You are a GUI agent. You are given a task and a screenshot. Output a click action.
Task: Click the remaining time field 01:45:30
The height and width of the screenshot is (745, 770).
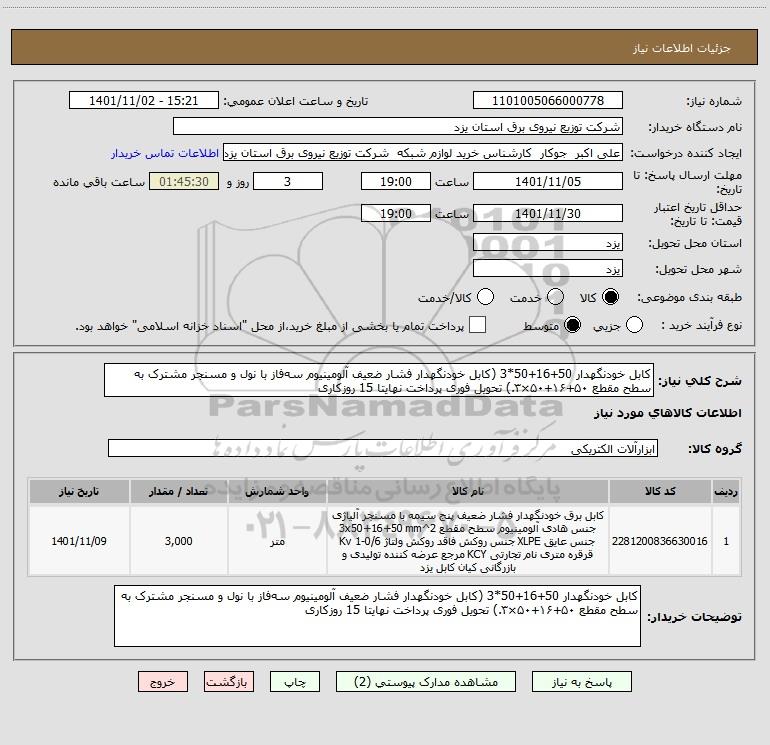(184, 182)
